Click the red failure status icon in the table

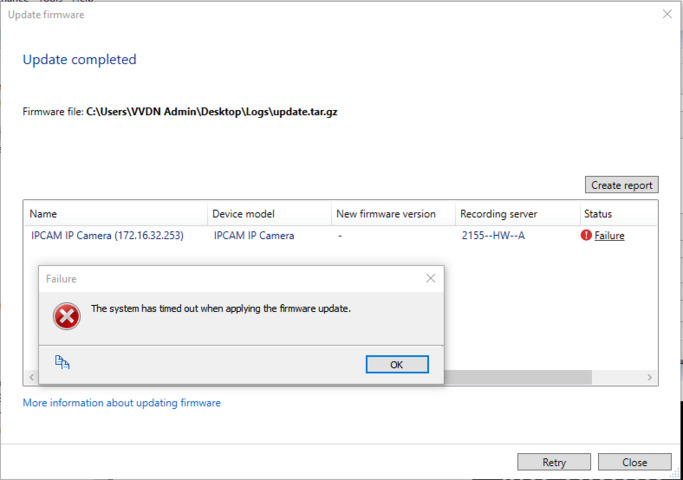586,236
